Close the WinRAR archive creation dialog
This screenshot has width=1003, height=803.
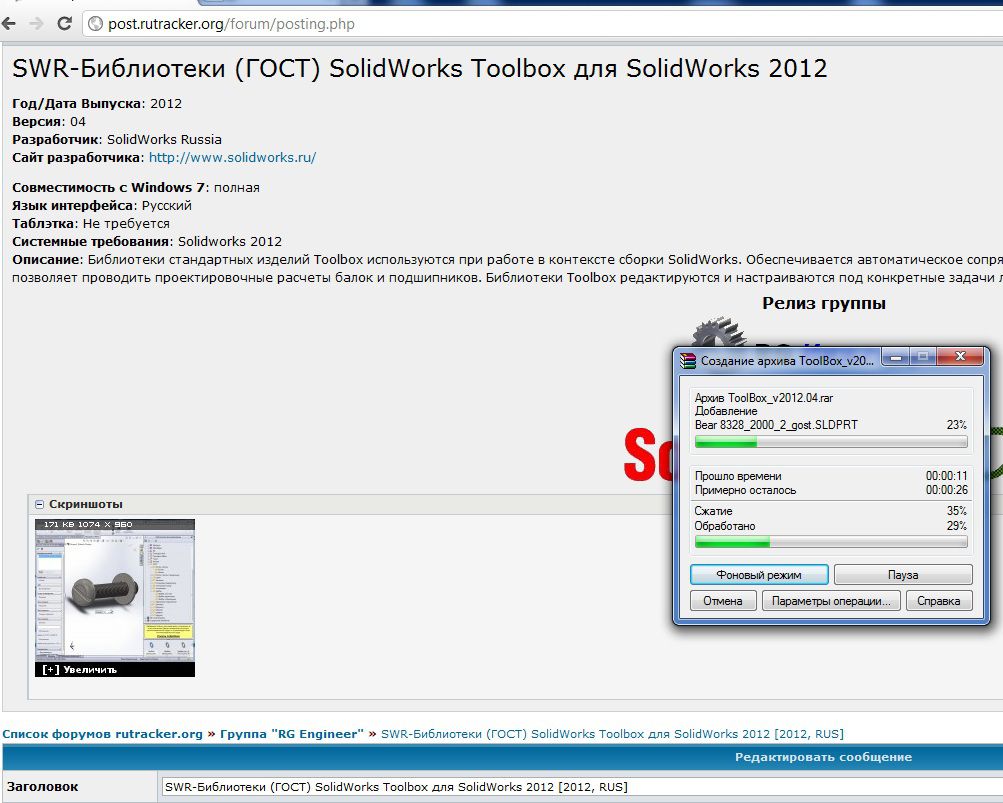coord(960,356)
